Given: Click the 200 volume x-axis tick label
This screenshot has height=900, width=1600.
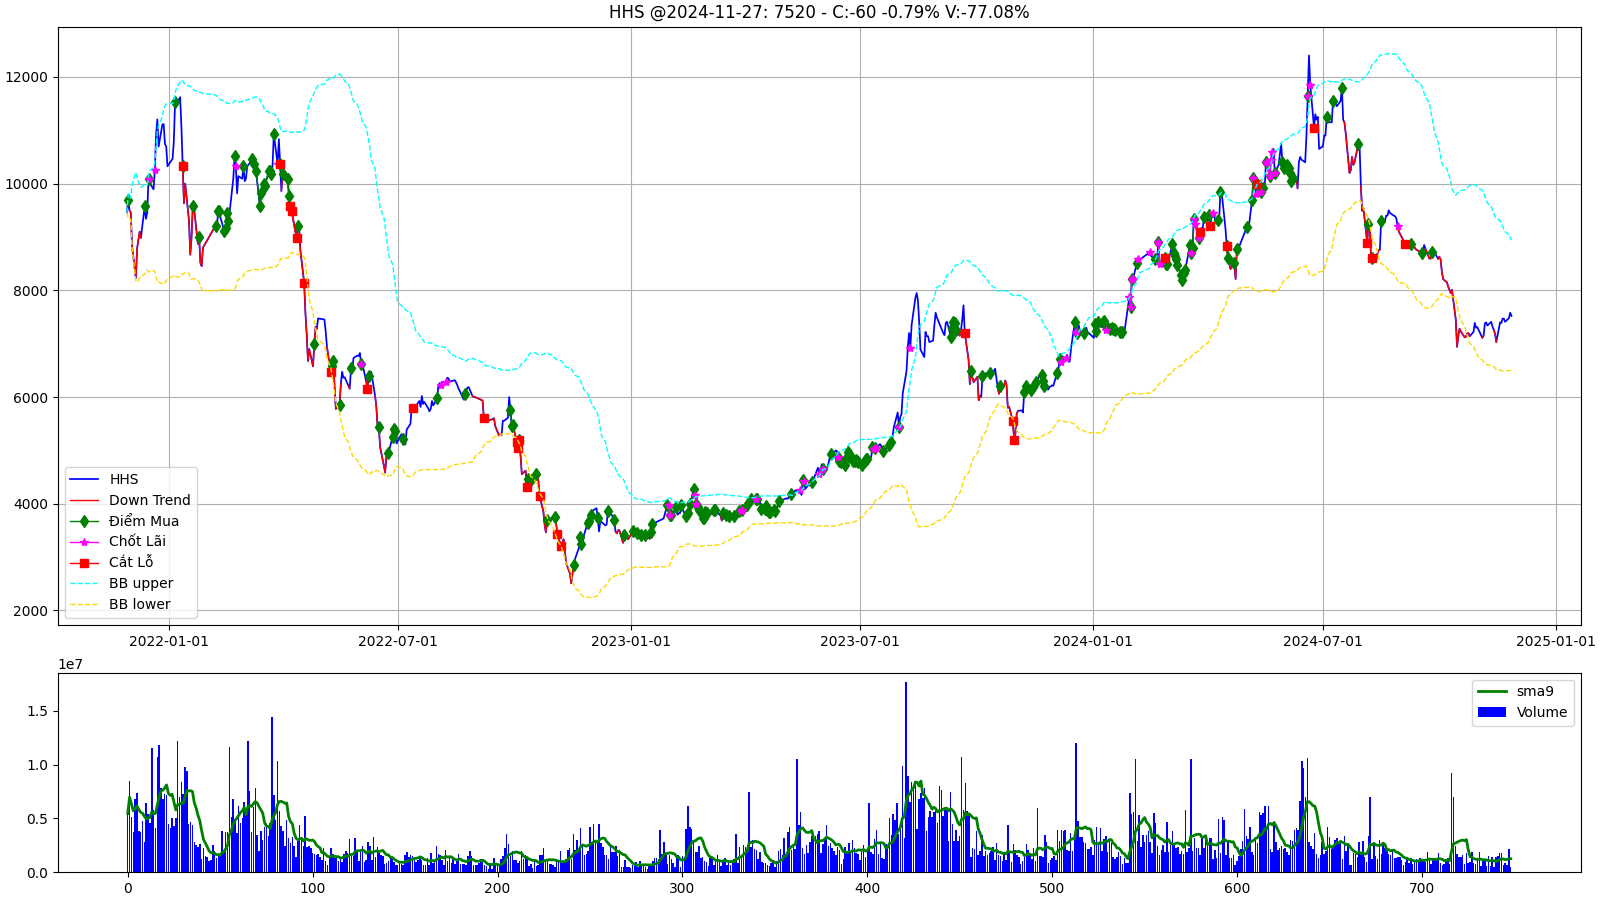Looking at the screenshot, I should pos(497,888).
